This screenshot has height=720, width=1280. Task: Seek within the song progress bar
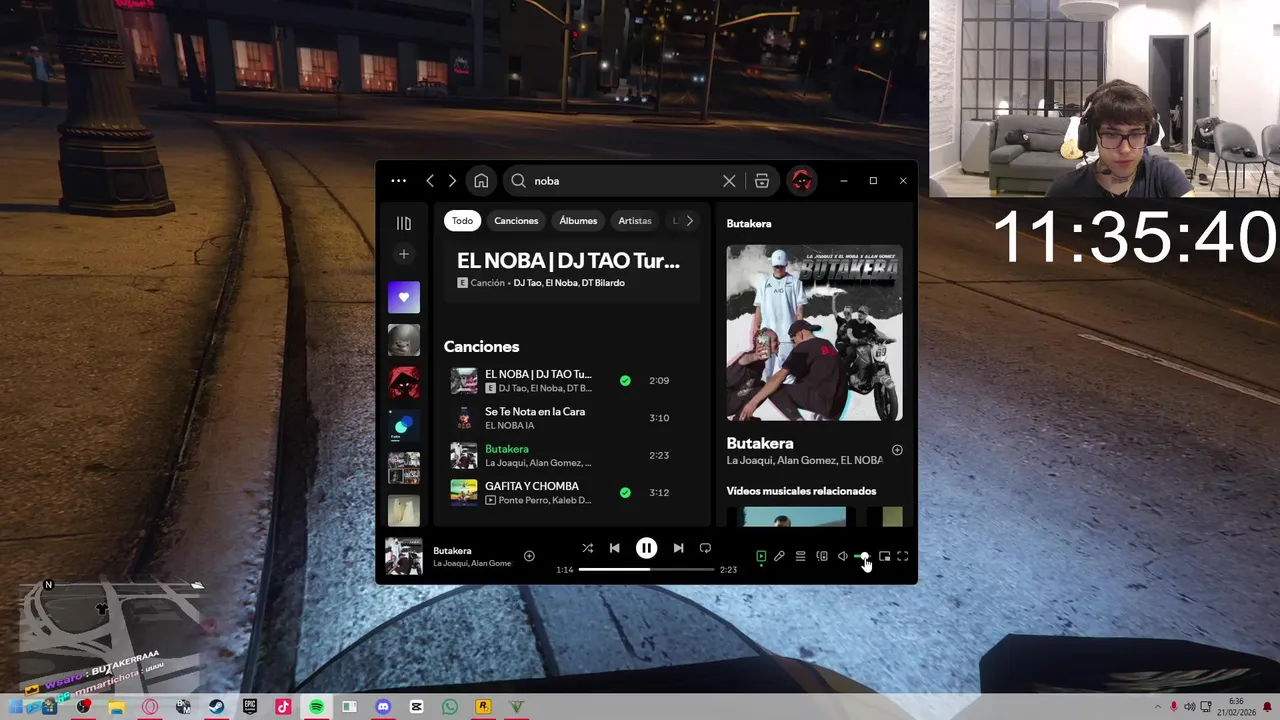click(646, 569)
